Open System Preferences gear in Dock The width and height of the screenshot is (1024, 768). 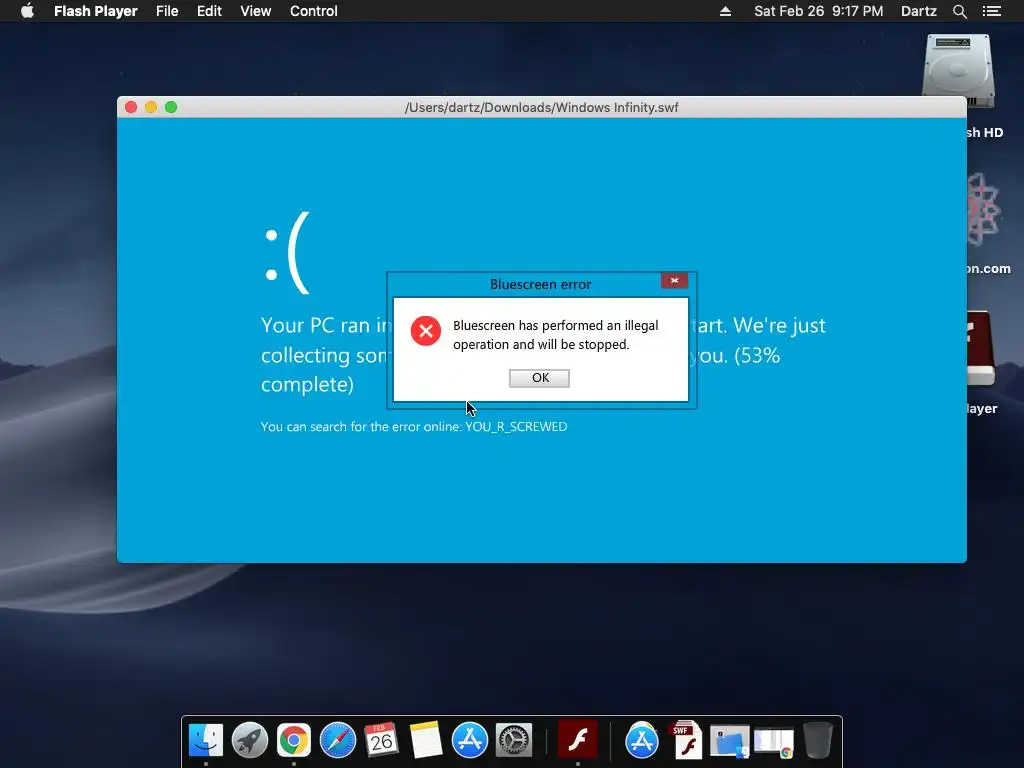(x=514, y=740)
